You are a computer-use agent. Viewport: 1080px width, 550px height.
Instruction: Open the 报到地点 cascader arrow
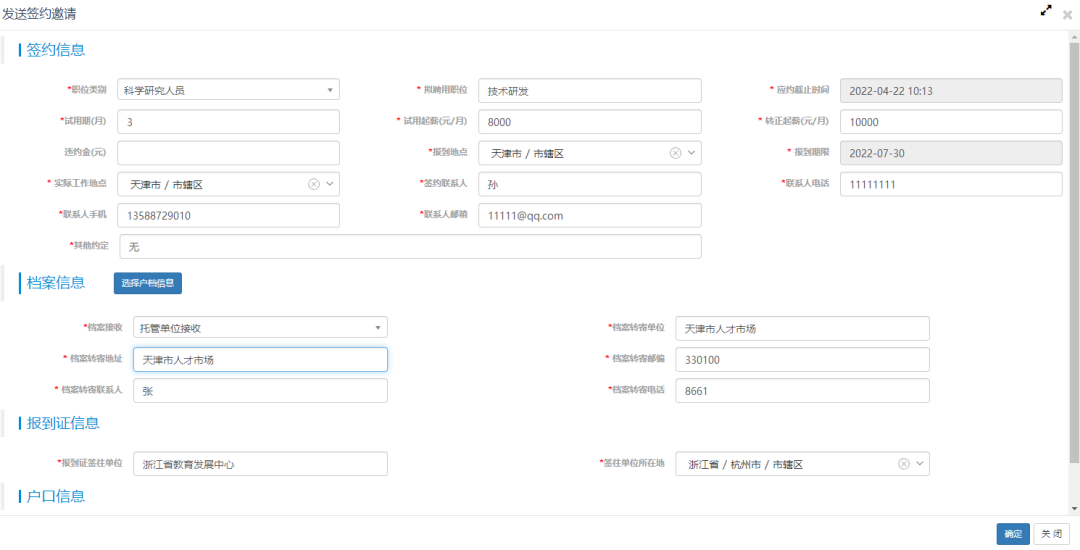coord(691,153)
